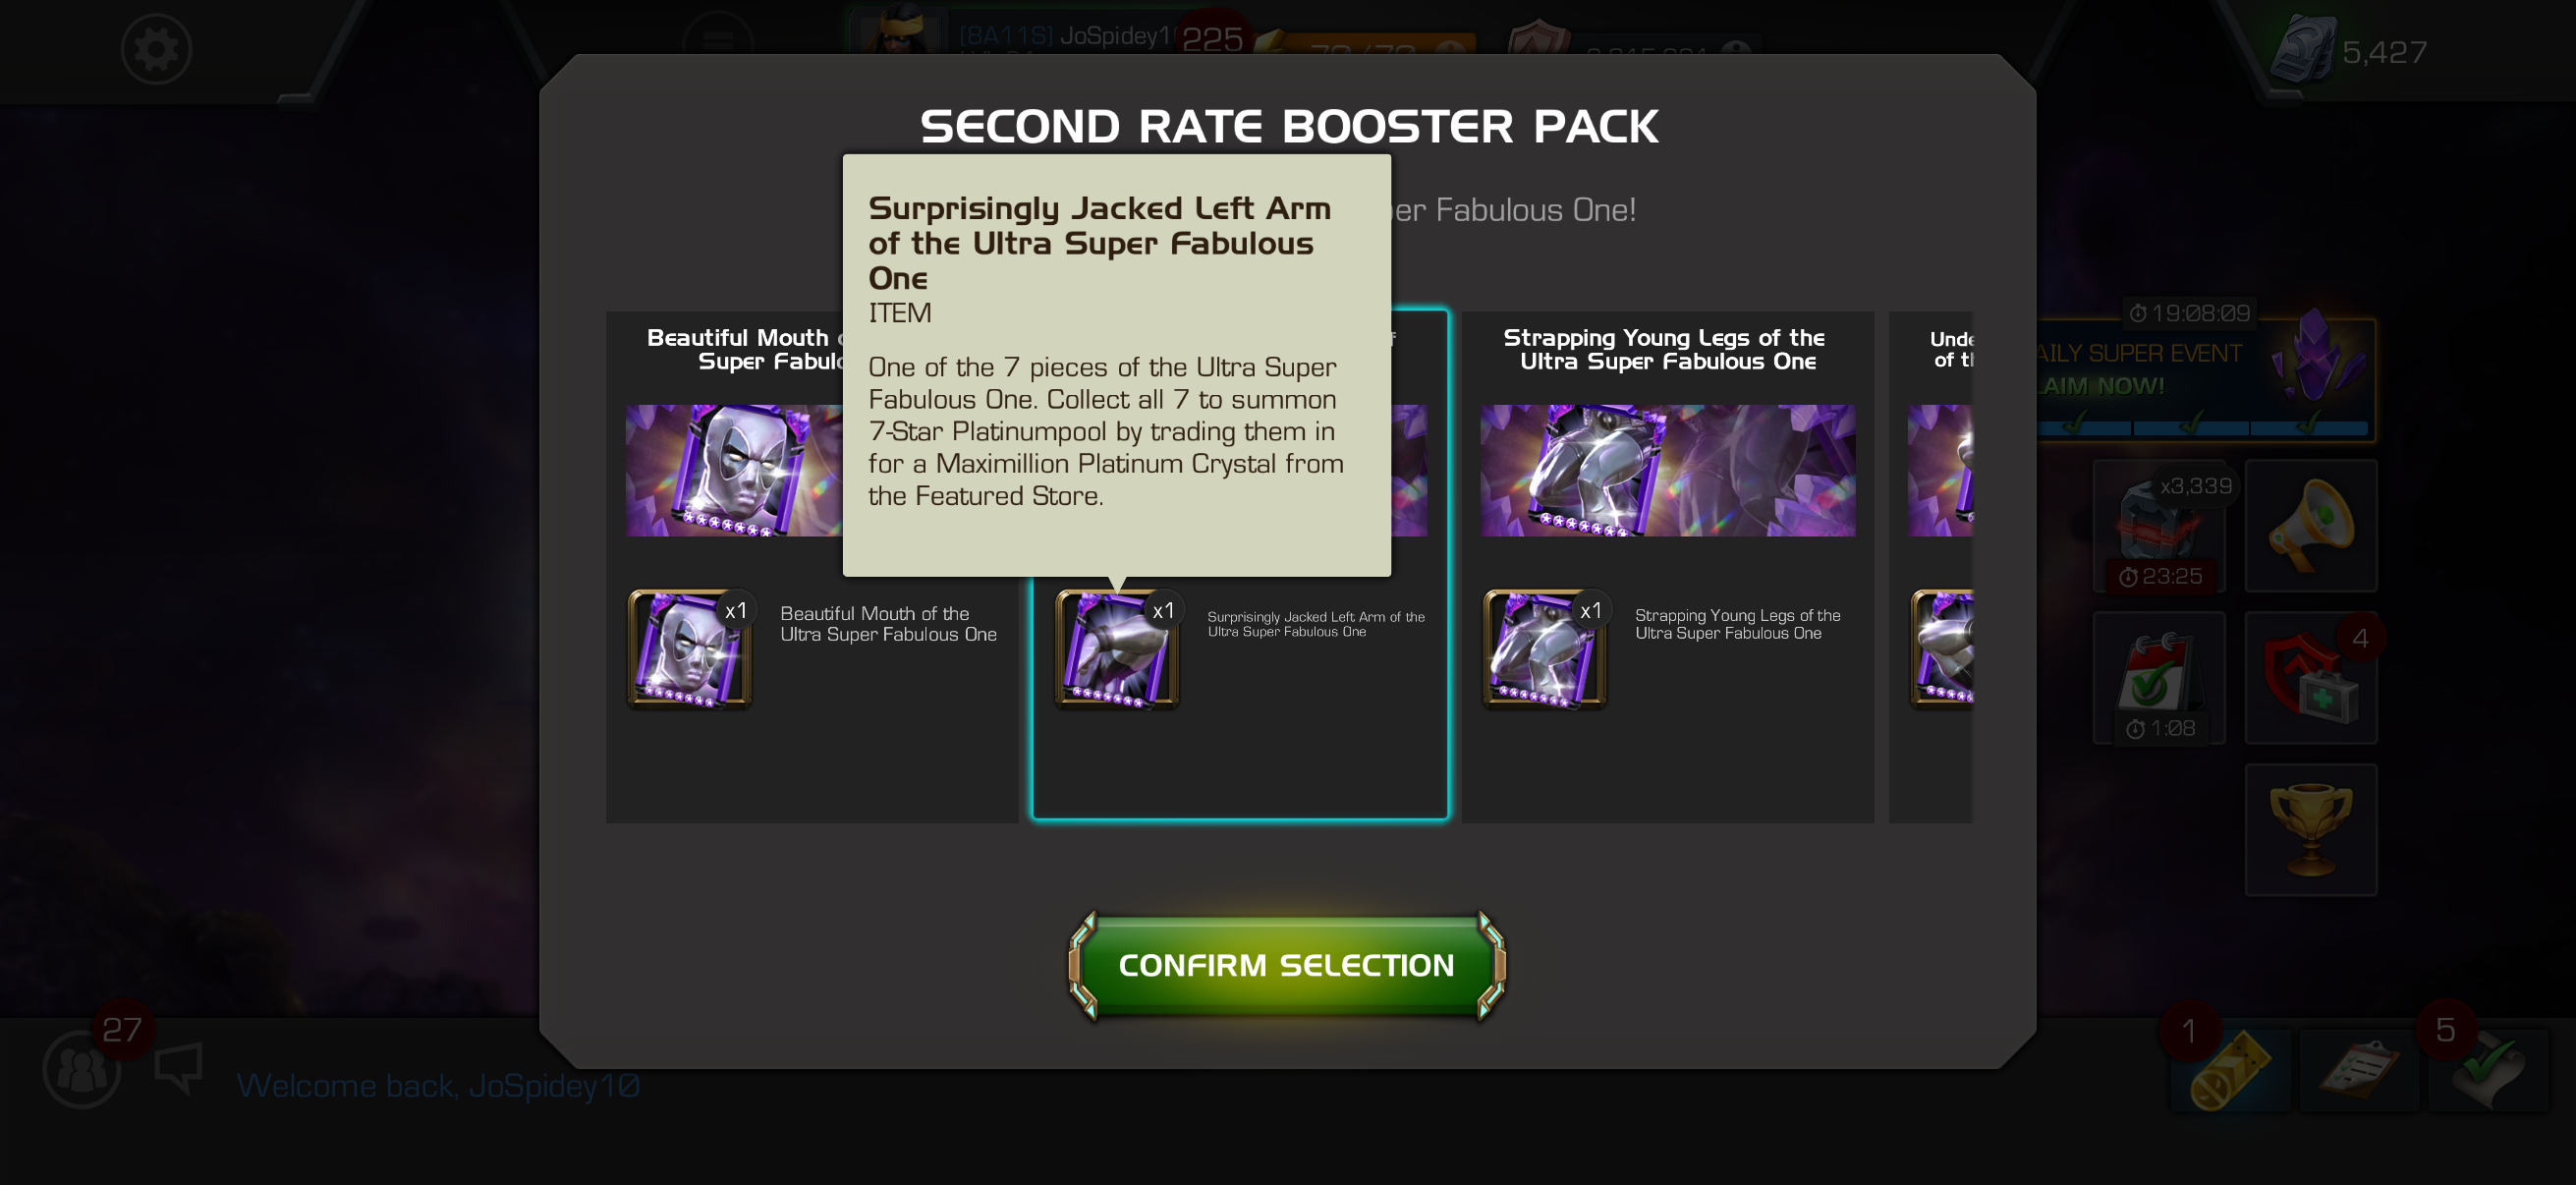Select the Strapping Young Legs card
This screenshot has height=1185, width=2576.
(1667, 566)
